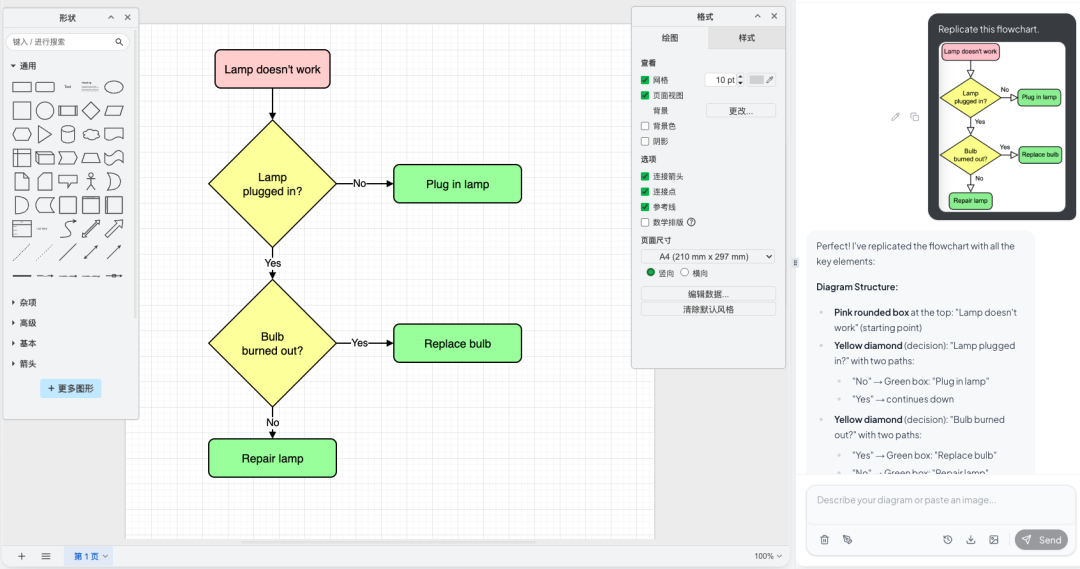Click the flowchart thumbnail in chat

(x=1002, y=125)
